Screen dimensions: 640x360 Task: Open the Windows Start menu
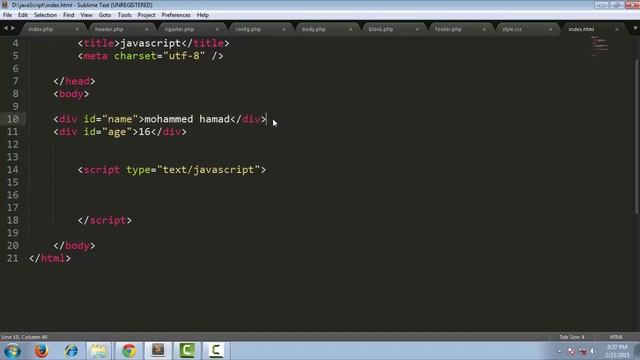pyautogui.click(x=12, y=351)
